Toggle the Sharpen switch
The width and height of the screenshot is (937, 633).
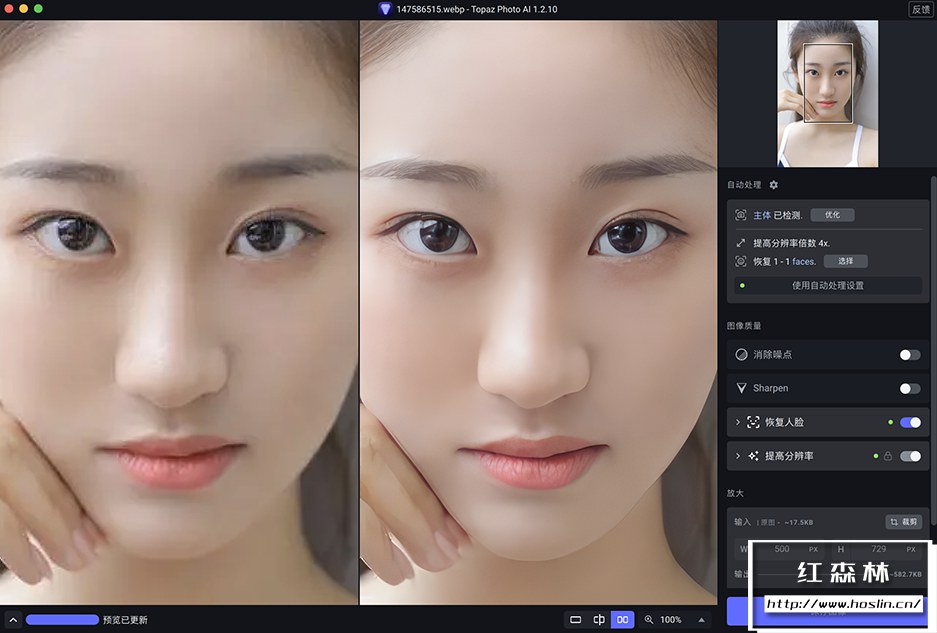pyautogui.click(x=910, y=389)
